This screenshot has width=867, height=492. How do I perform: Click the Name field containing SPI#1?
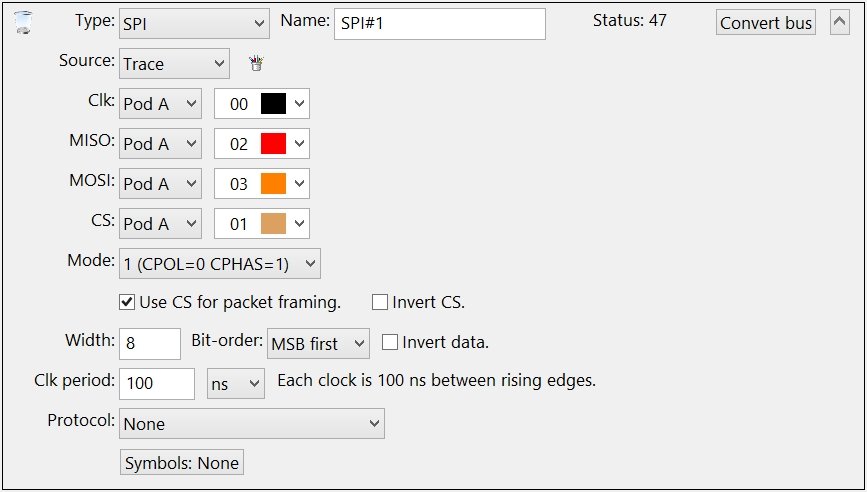[439, 23]
